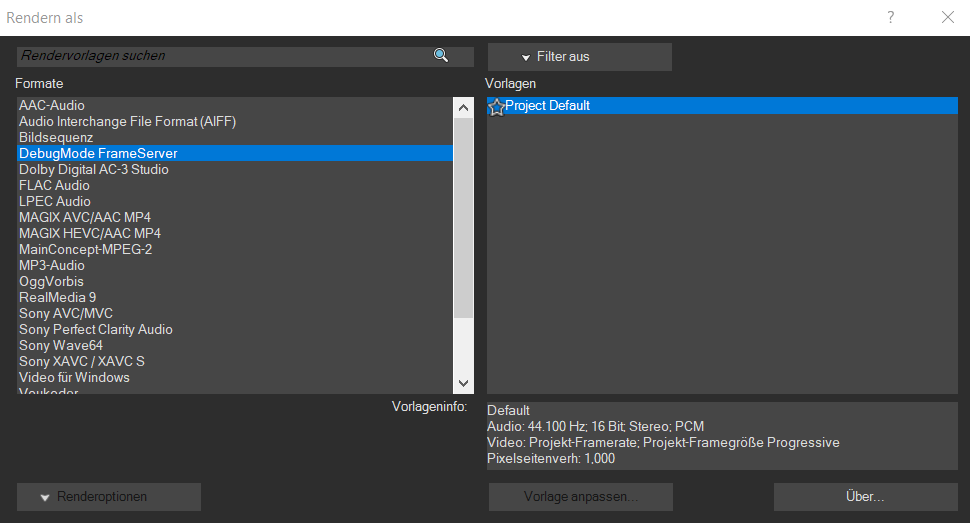
Task: Expand the Filter aus dropdown
Action: coord(579,57)
